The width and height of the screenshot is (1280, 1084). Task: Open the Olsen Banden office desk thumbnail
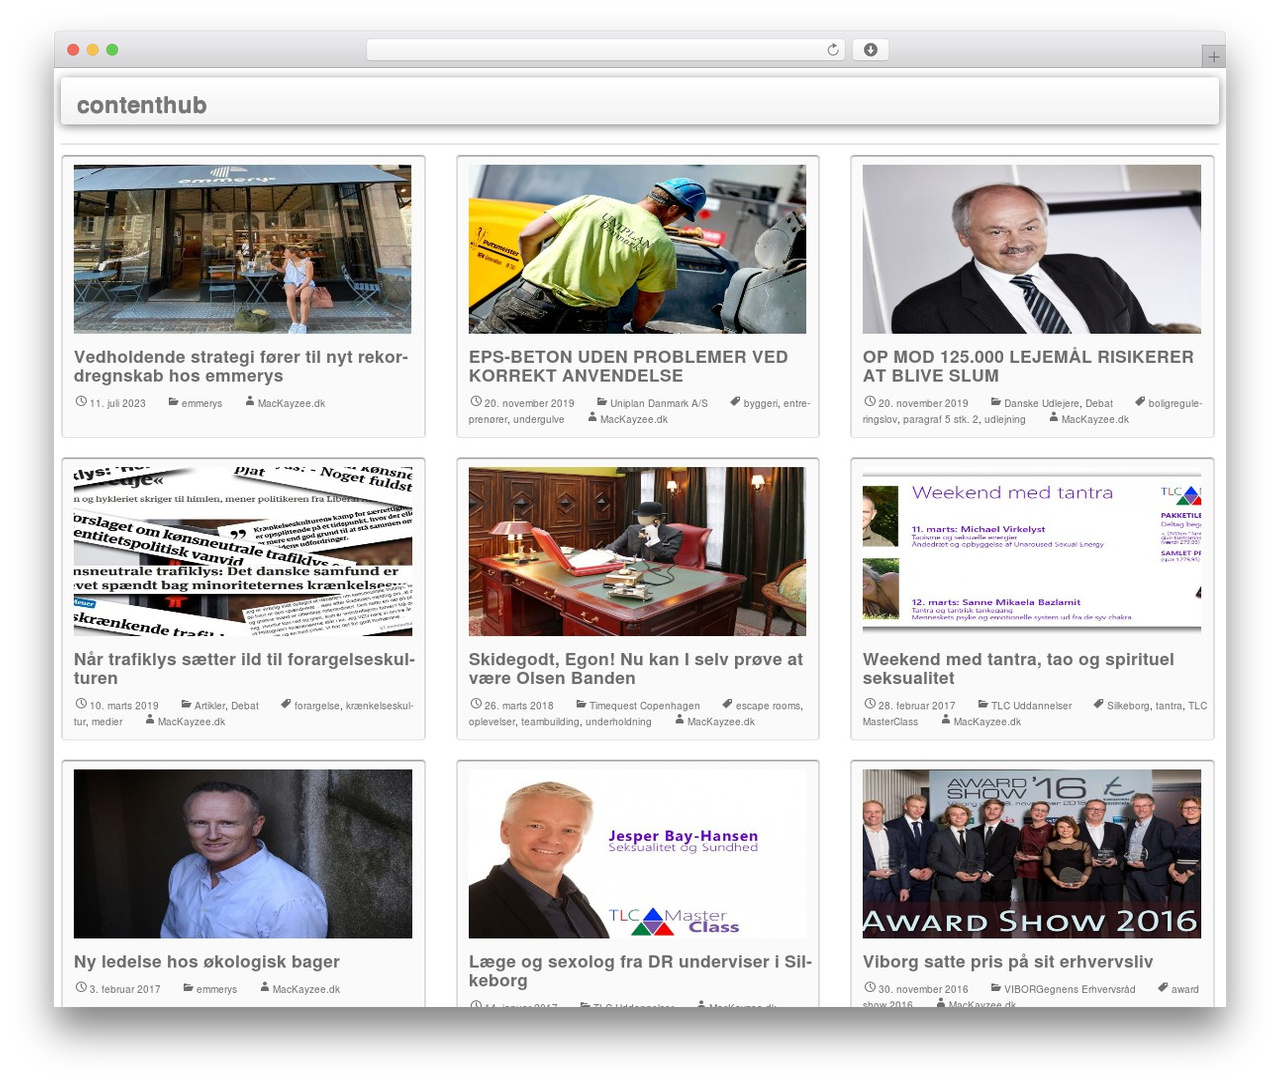point(637,551)
